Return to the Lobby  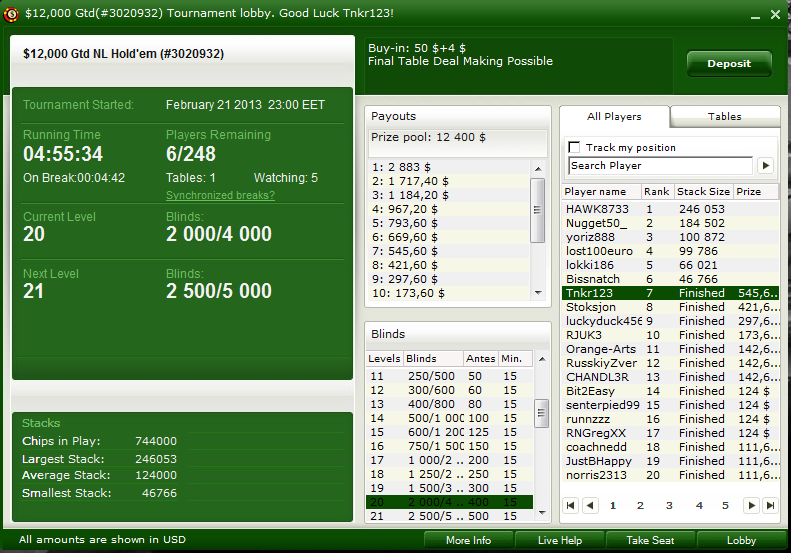click(741, 540)
